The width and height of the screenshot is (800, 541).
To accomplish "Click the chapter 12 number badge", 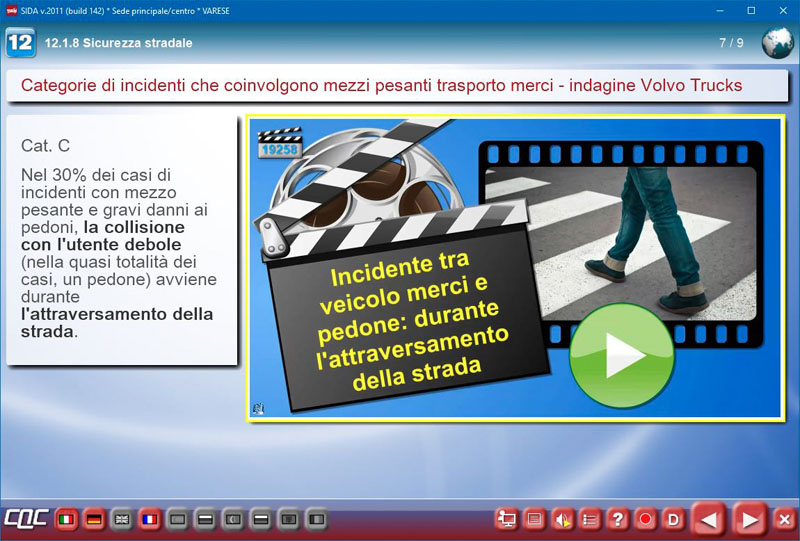I will point(20,43).
